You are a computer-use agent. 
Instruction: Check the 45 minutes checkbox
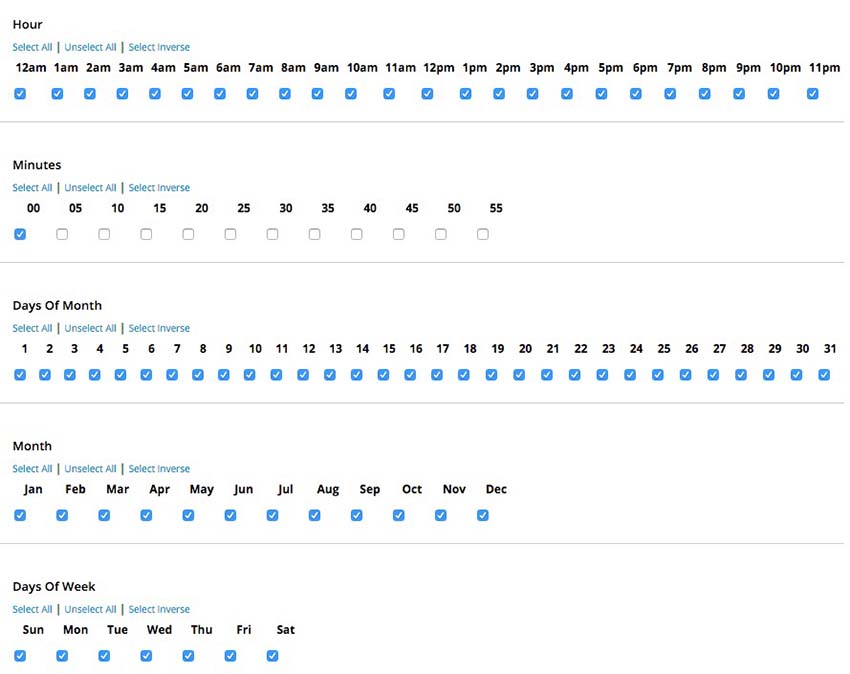point(398,234)
